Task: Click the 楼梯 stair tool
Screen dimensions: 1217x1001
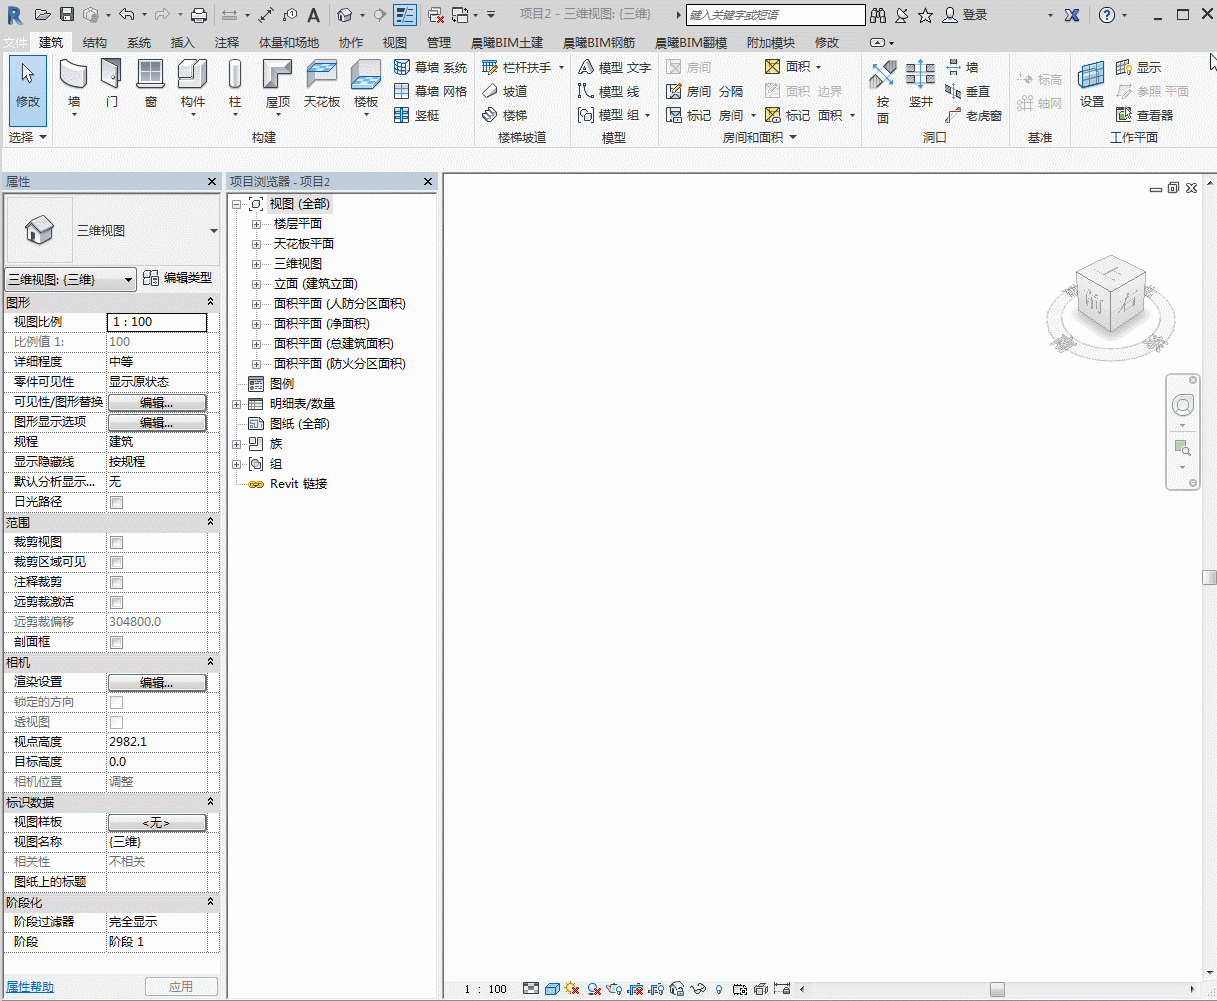Action: 504,115
